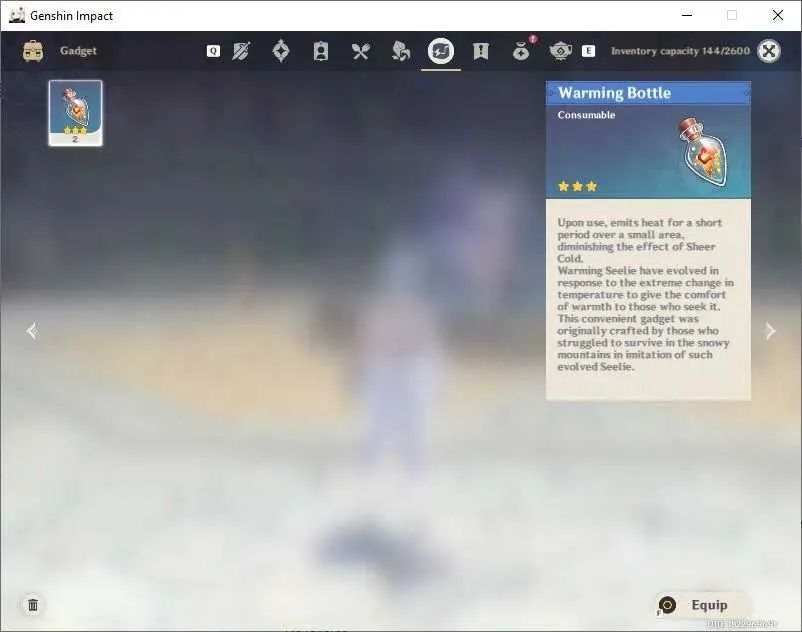This screenshot has width=802, height=632.
Task: Open the Character Development Items tab
Action: click(x=321, y=51)
